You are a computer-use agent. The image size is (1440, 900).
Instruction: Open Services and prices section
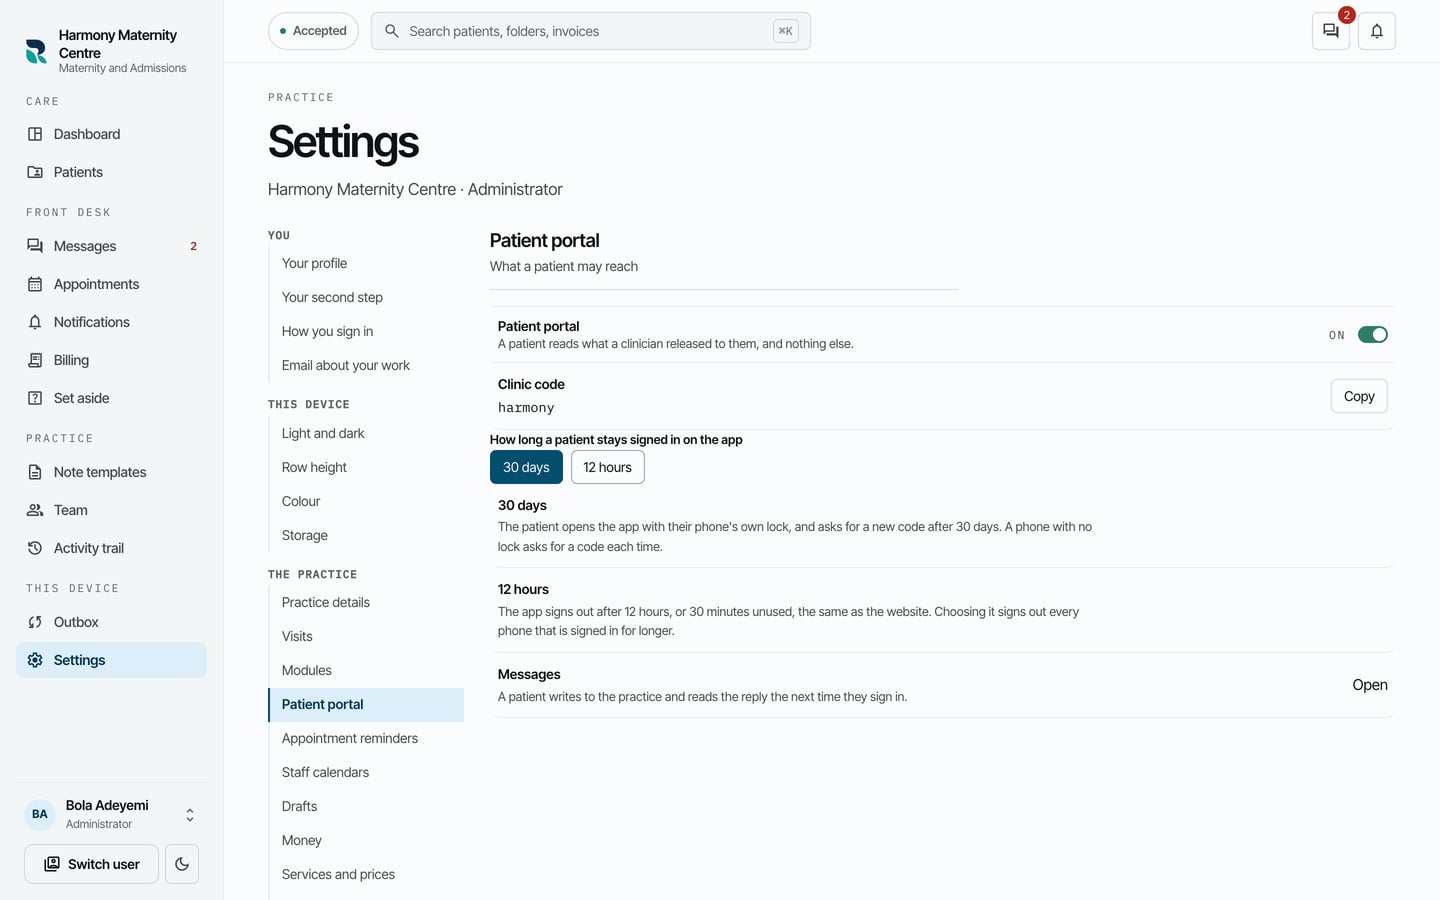(x=366, y=874)
